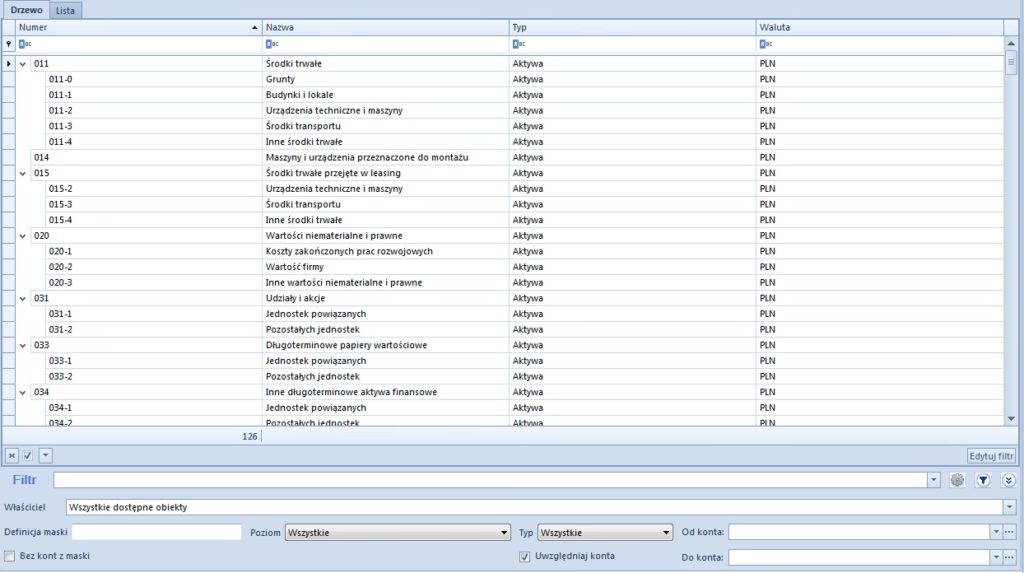Uncheck the Uwzględniaj konta checkbox

pos(524,556)
